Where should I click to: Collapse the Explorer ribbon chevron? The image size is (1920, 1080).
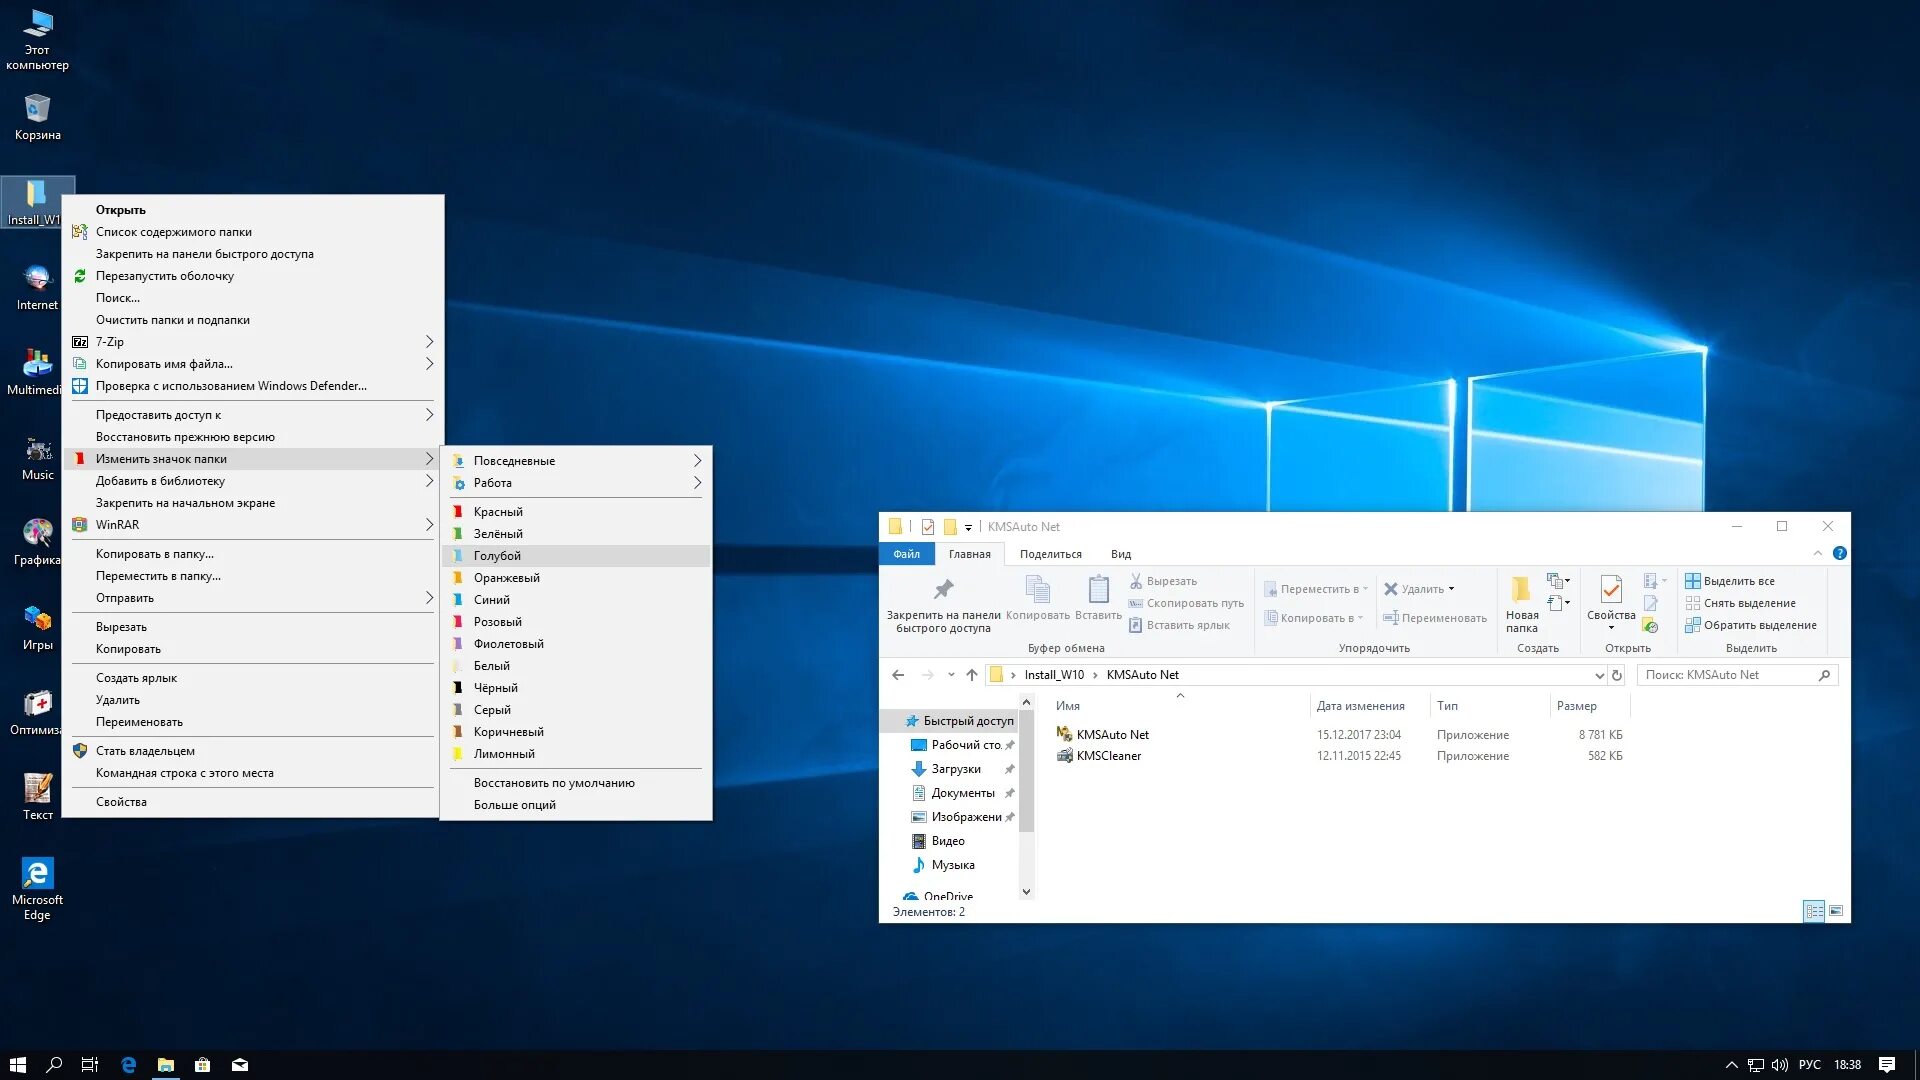click(1818, 553)
